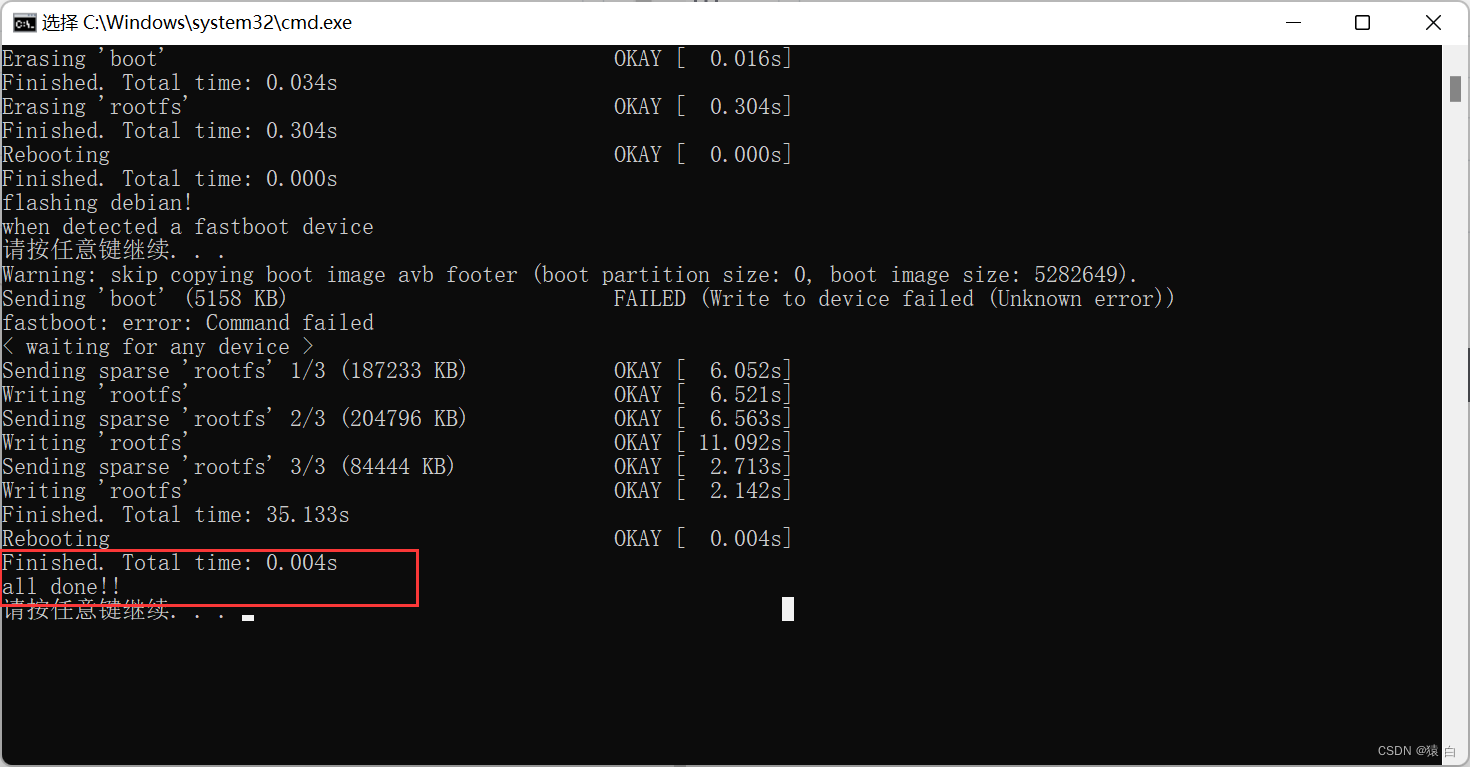Click the blinking underscore prompt cursor
Viewport: 1470px width, 767px height.
coord(248,618)
